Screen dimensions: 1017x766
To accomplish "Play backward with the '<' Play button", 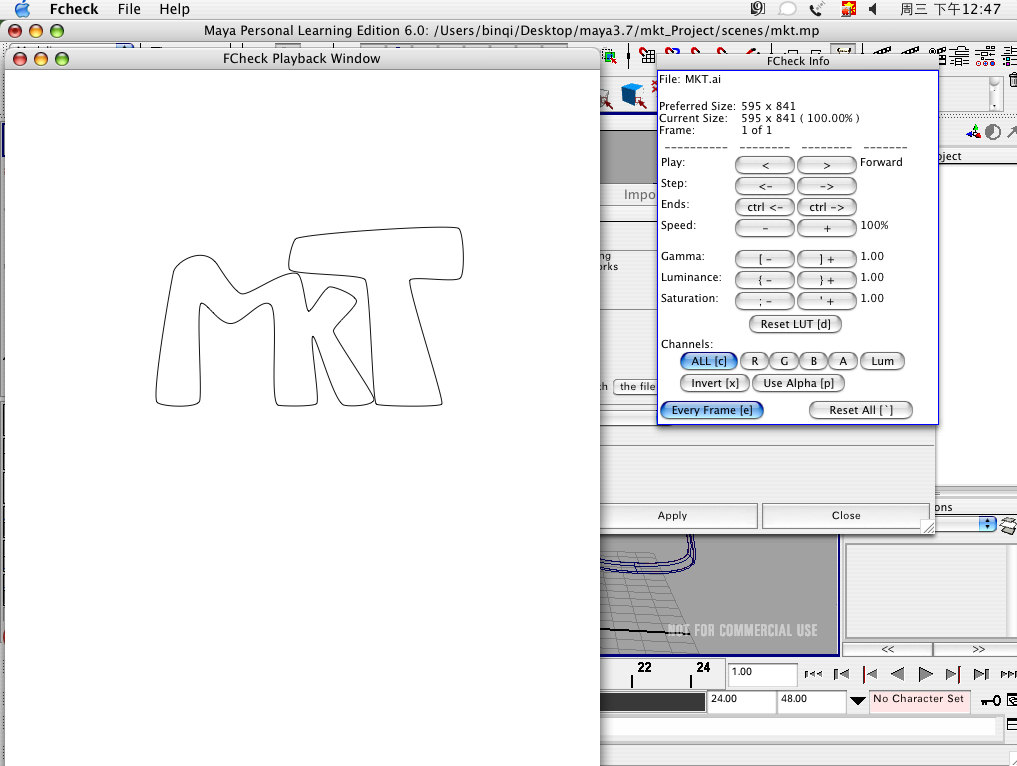I will click(765, 165).
